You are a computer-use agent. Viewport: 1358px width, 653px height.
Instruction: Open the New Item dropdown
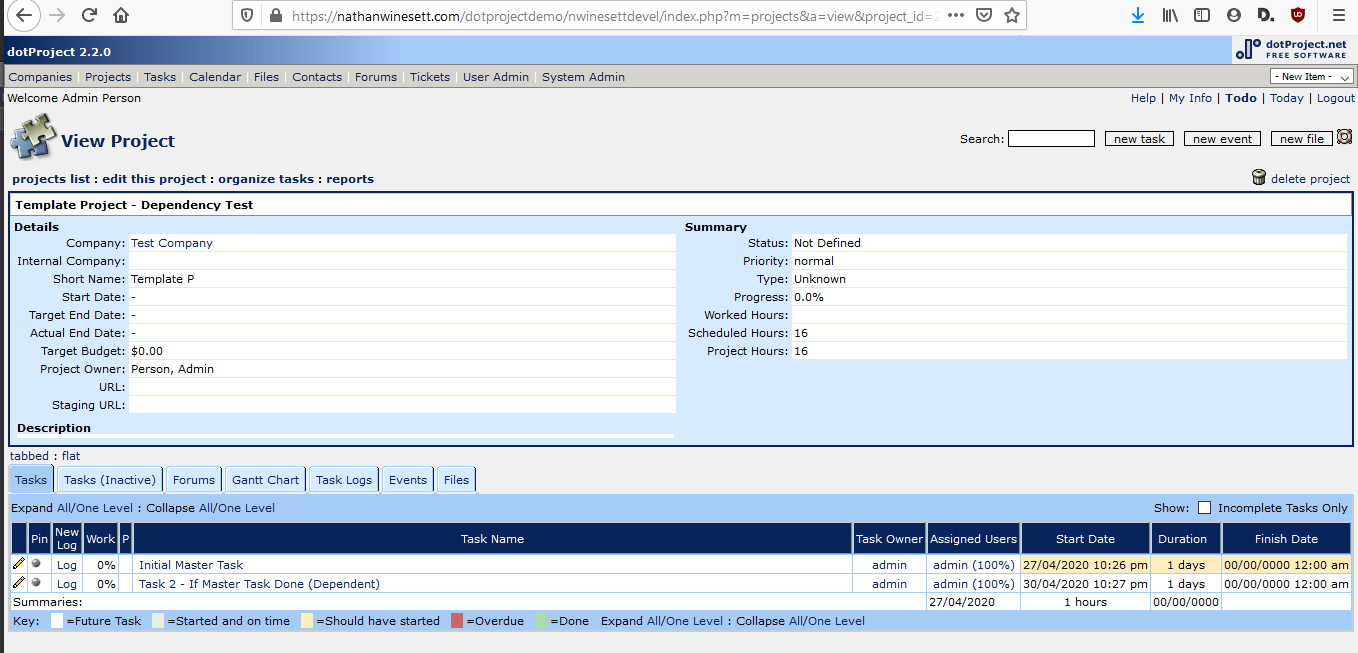(x=1310, y=75)
